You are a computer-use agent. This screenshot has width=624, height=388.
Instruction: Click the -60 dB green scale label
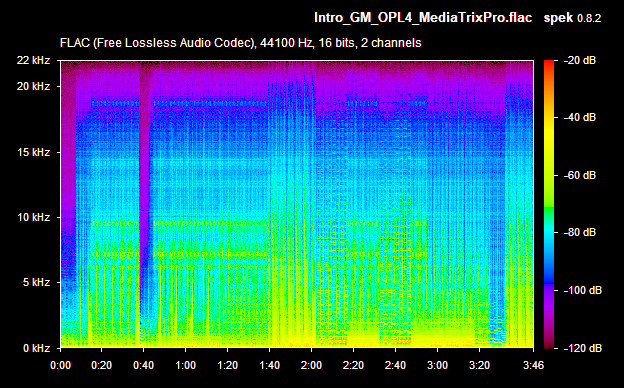click(580, 175)
